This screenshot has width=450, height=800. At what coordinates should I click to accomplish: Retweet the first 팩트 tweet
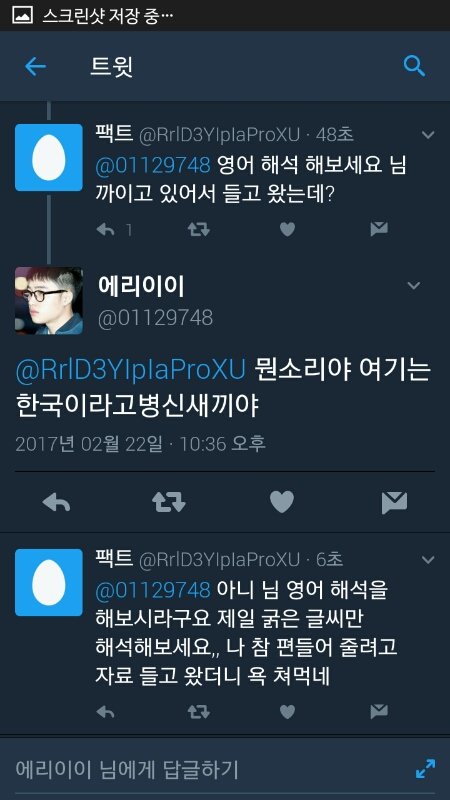(198, 230)
